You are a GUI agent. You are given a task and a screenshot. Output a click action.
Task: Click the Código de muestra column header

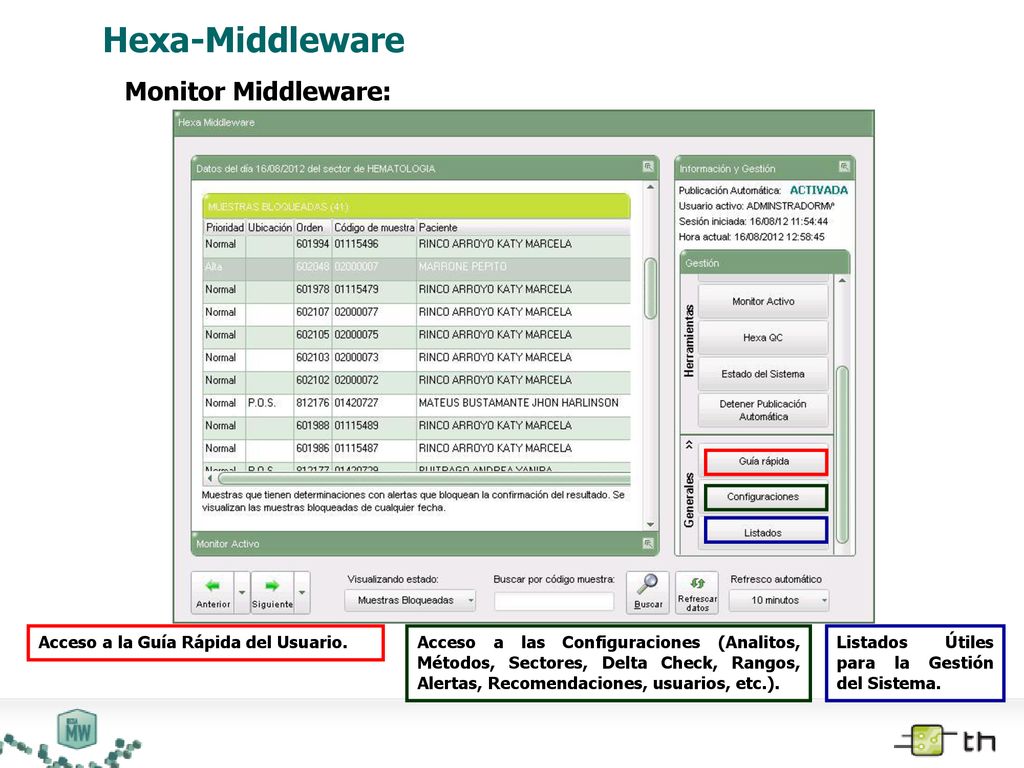pos(374,227)
